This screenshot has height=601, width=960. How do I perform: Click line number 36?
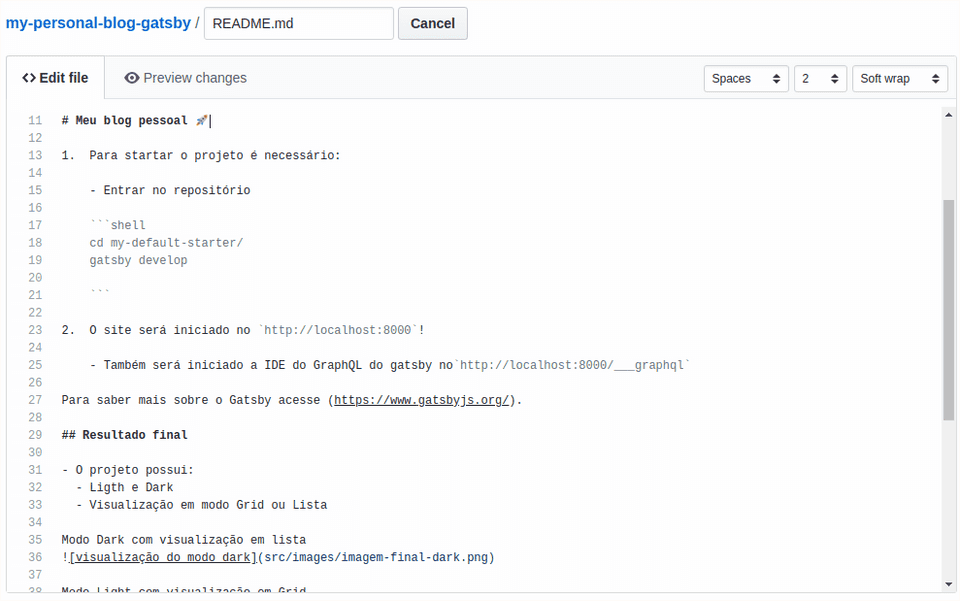[35, 556]
